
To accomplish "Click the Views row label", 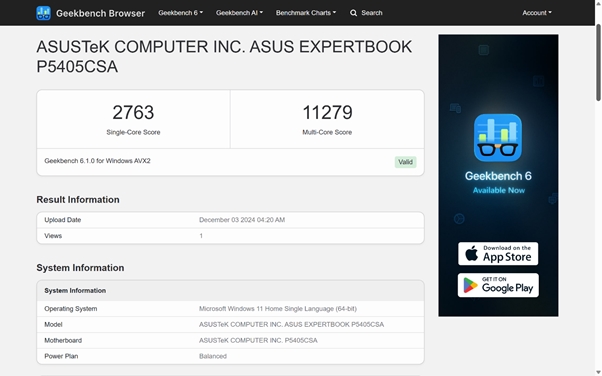I will click(x=53, y=236).
